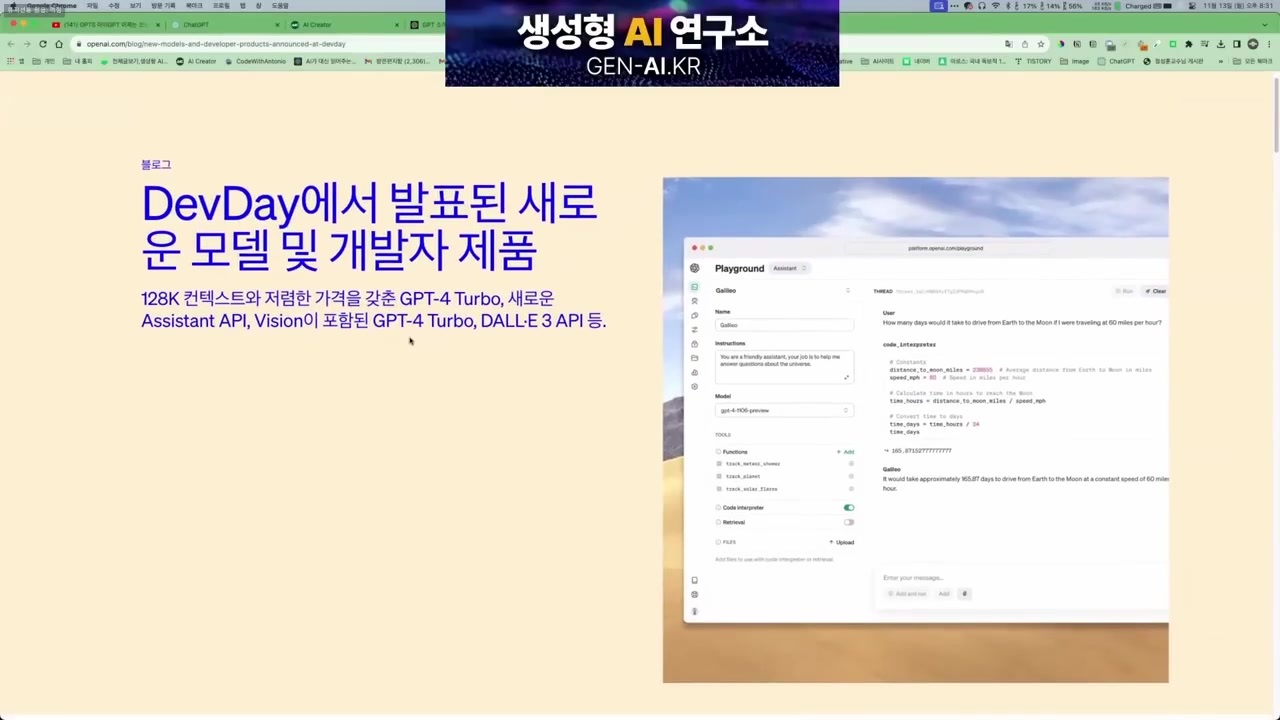This screenshot has height=720, width=1280.
Task: Click the Run button in Playground
Action: (1125, 291)
